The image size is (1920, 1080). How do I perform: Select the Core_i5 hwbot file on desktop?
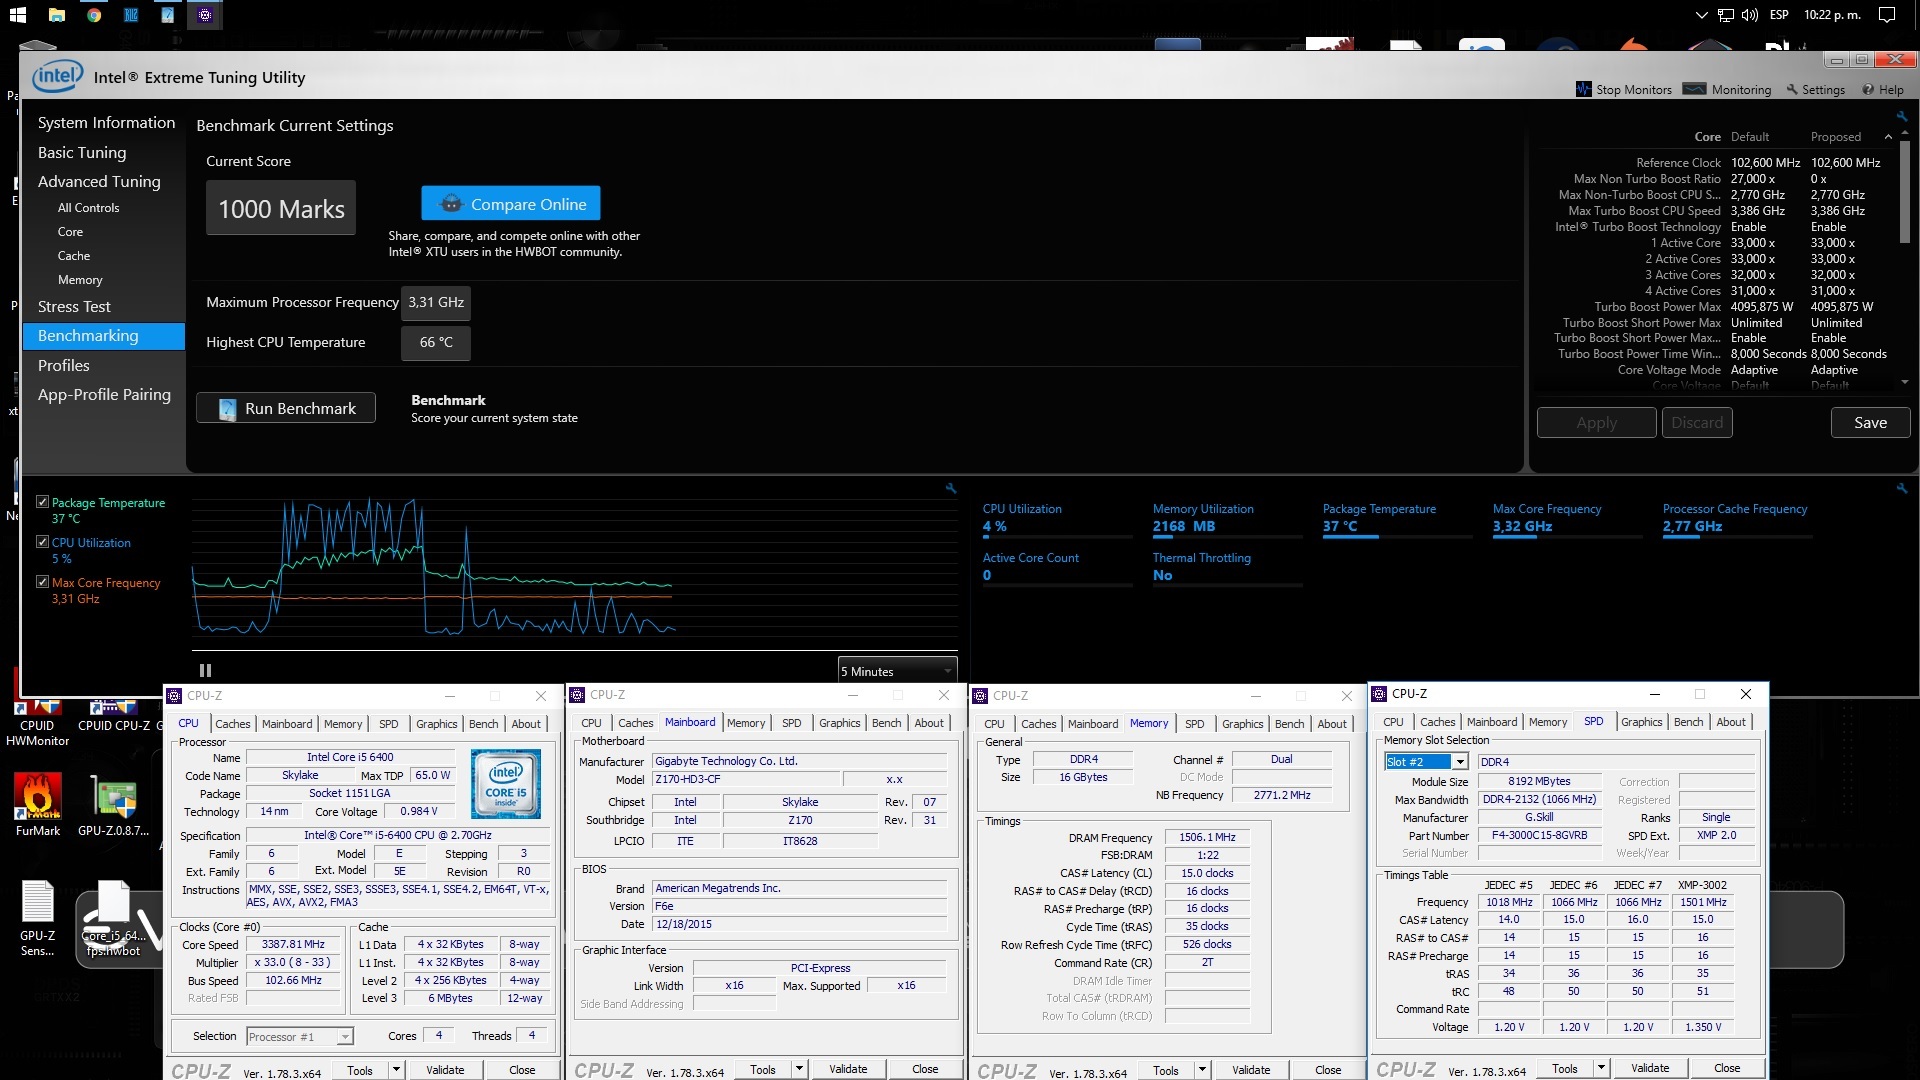(113, 918)
